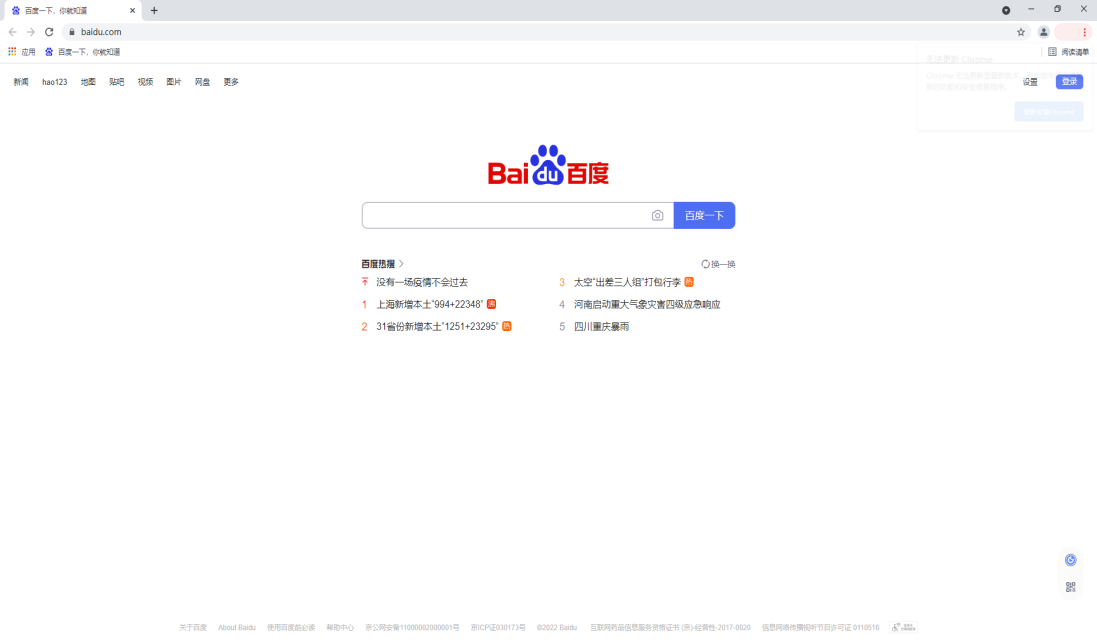Open the Chrome three-dot menu
The image size is (1097, 640).
(1084, 31)
